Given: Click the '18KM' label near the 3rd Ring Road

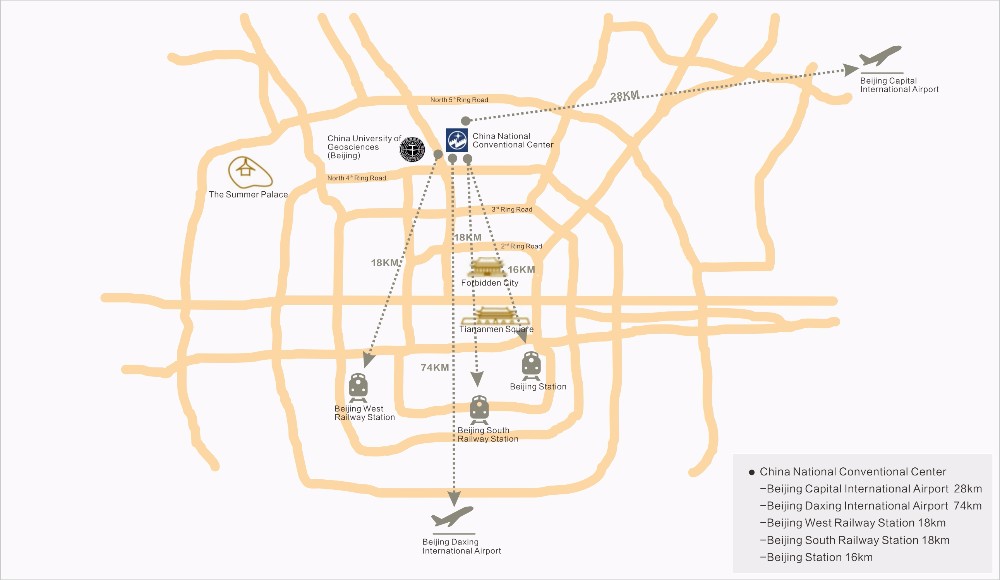Looking at the screenshot, I should (467, 237).
